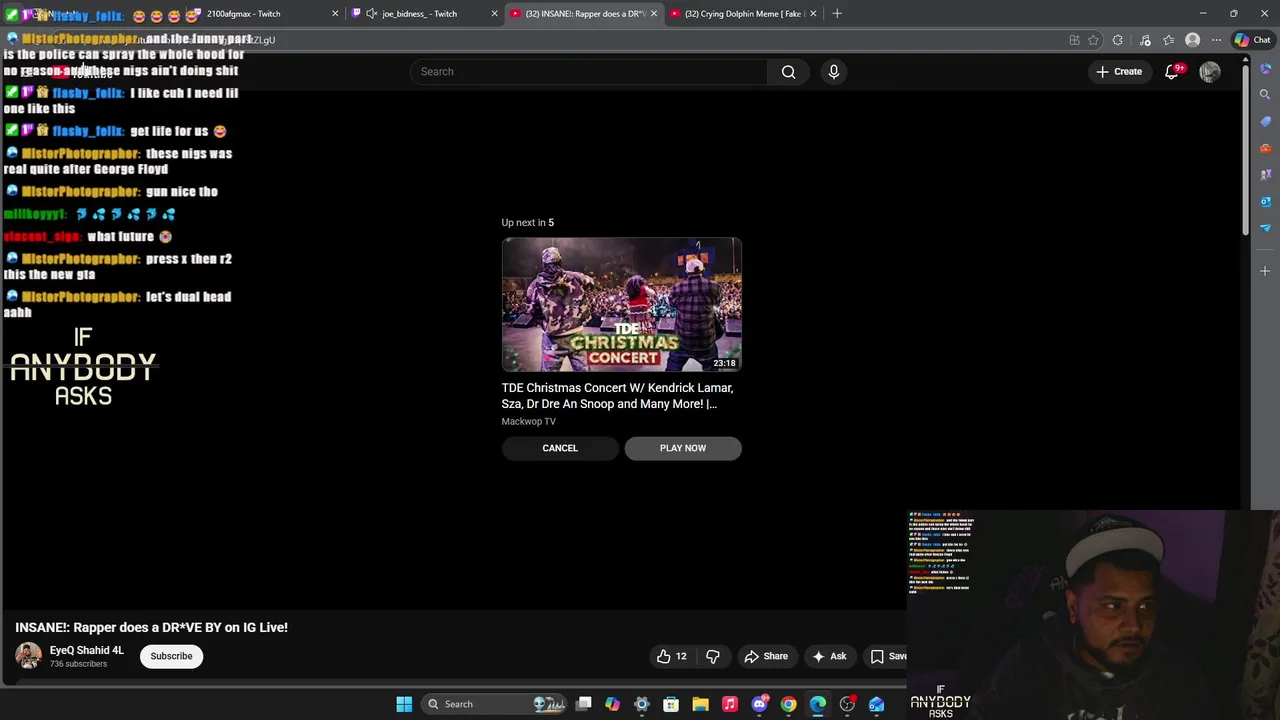Open Edge sidebar Telegram-style send icon

click(1265, 228)
